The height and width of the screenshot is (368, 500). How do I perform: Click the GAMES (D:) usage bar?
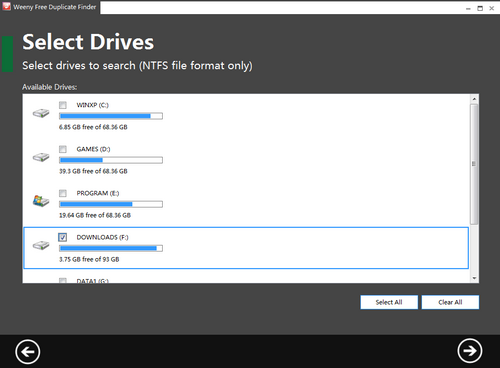(x=111, y=160)
